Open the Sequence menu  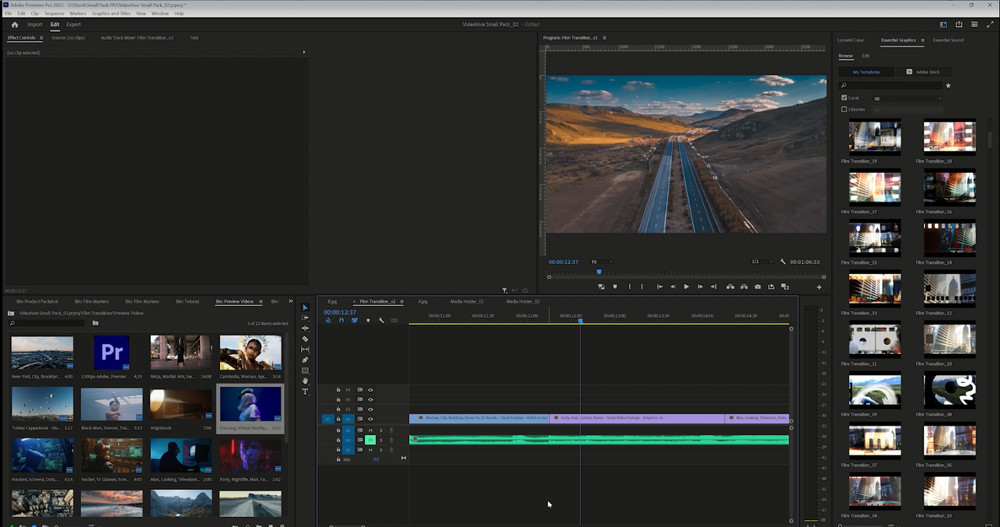54,13
